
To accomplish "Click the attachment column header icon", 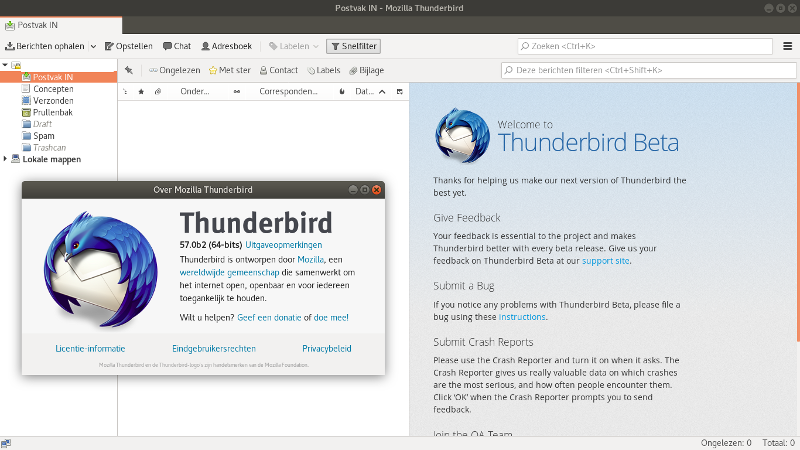I will [x=158, y=92].
